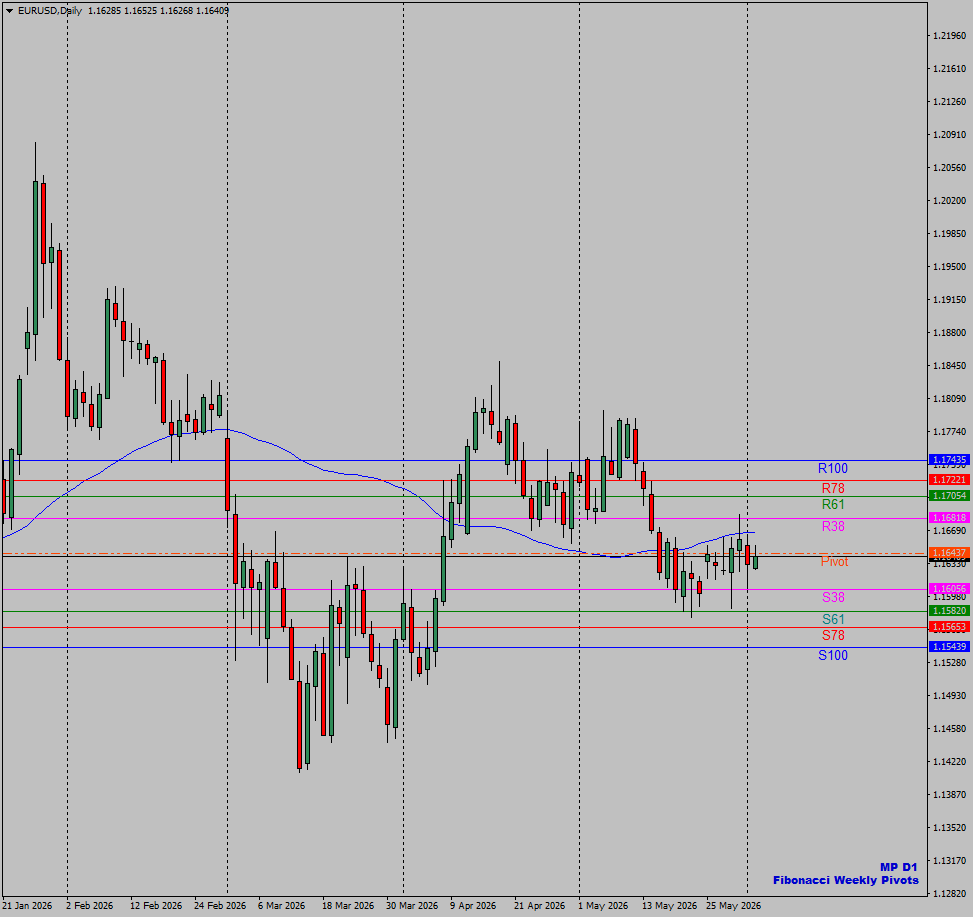Select the R38 resistance label
This screenshot has height=917, width=973.
click(x=833, y=526)
